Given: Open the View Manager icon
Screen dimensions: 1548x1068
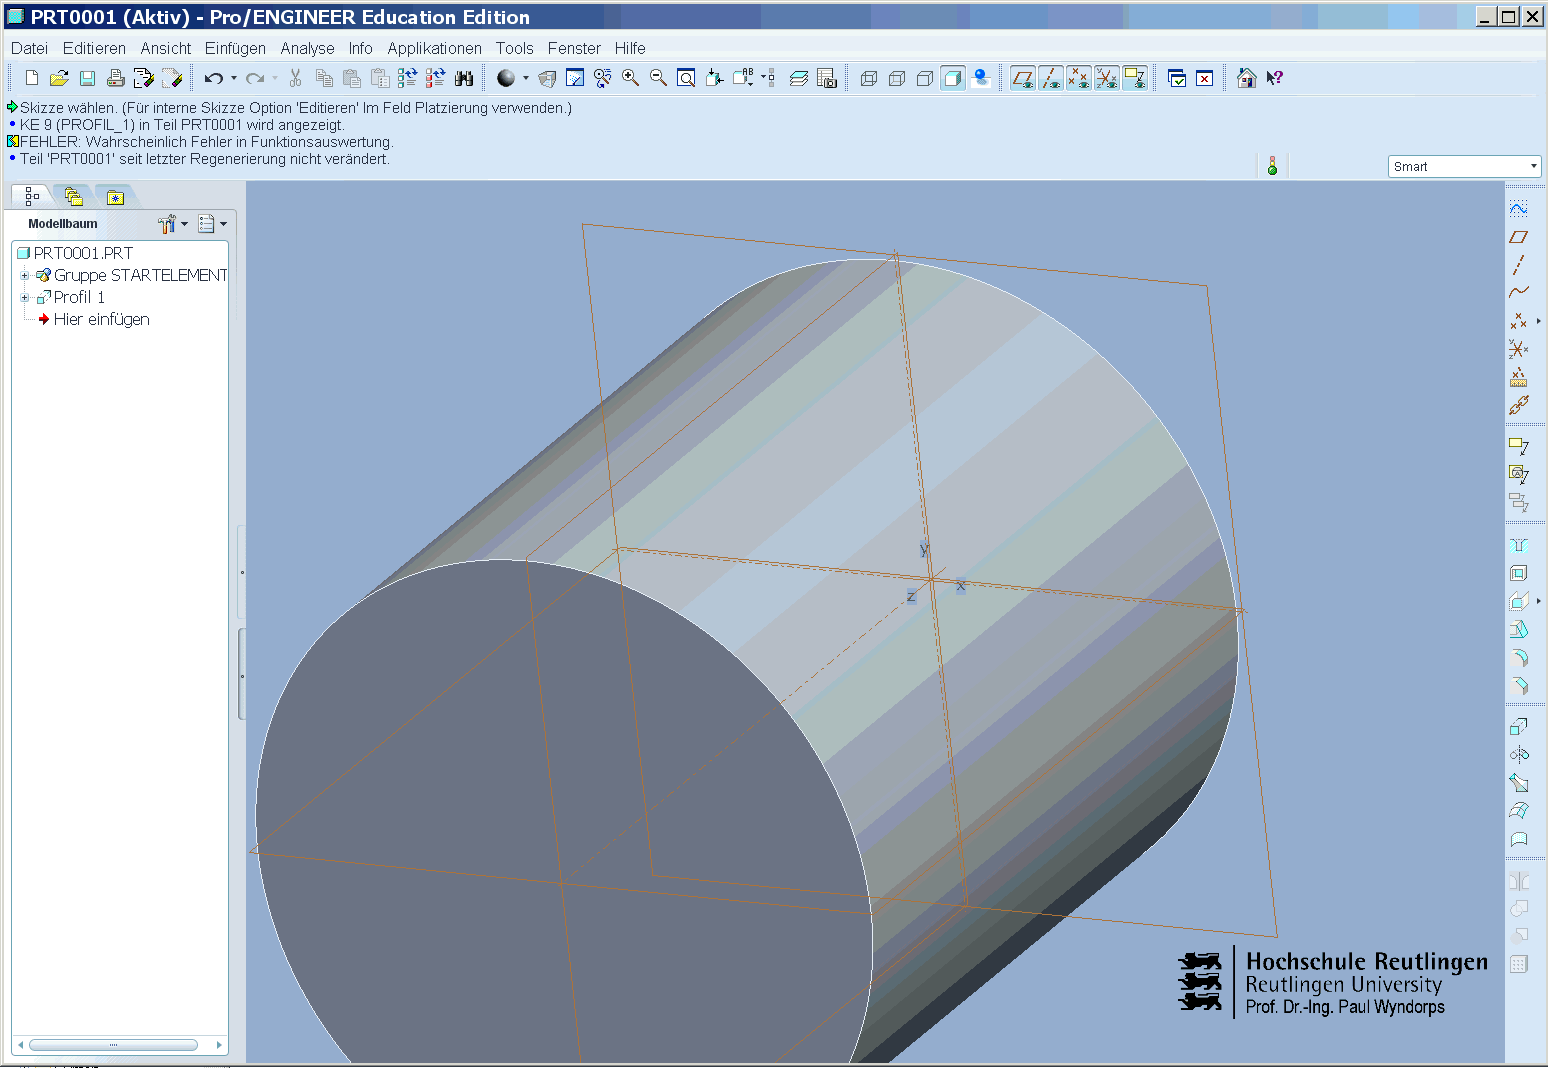Looking at the screenshot, I should pyautogui.click(x=826, y=78).
